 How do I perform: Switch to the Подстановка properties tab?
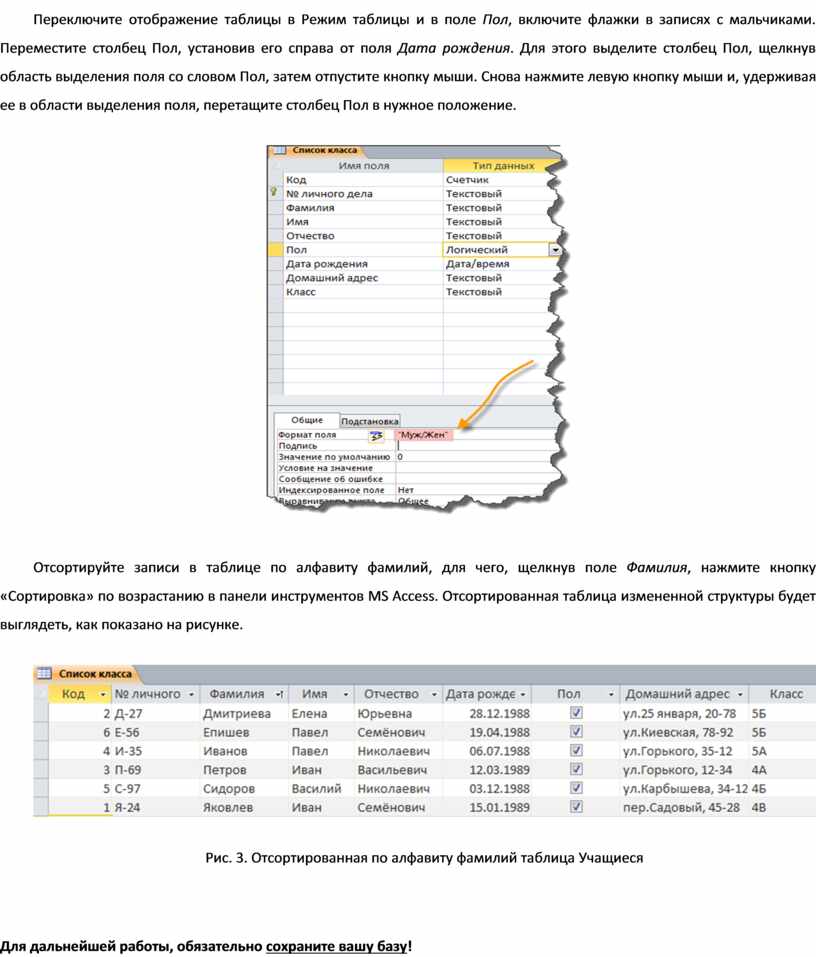click(x=370, y=421)
